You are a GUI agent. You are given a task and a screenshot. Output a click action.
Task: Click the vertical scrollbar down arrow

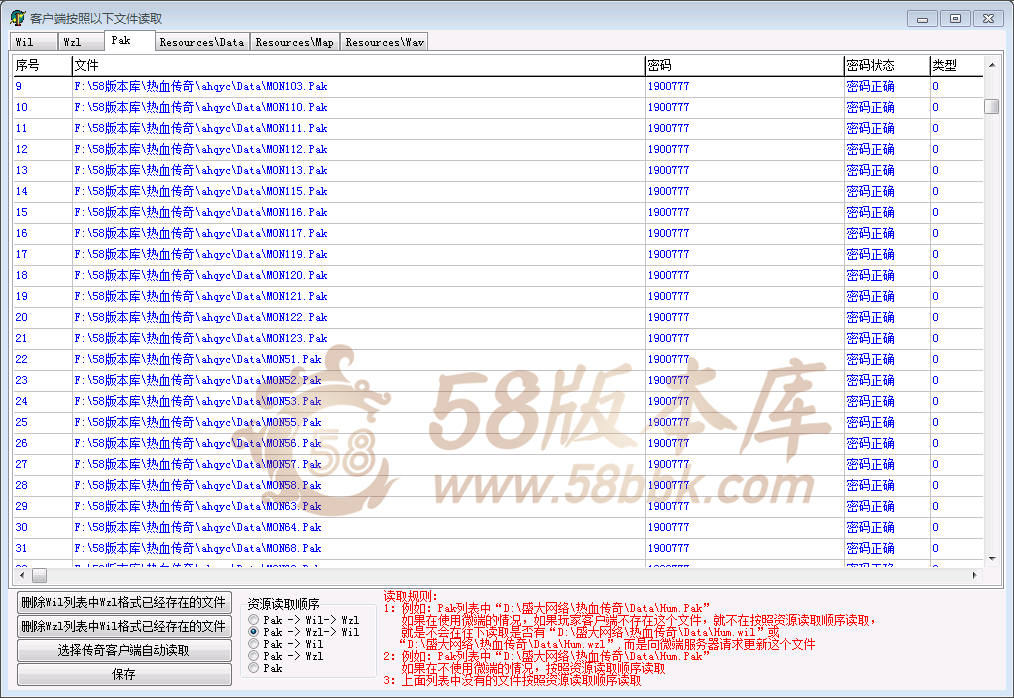pyautogui.click(x=991, y=558)
